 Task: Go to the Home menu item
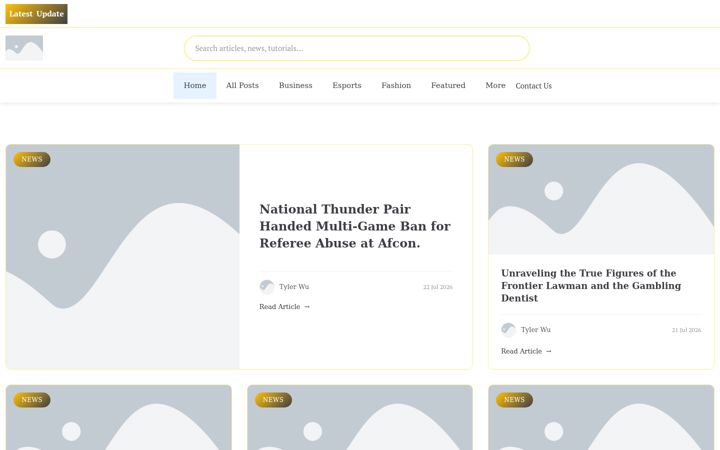(x=195, y=85)
